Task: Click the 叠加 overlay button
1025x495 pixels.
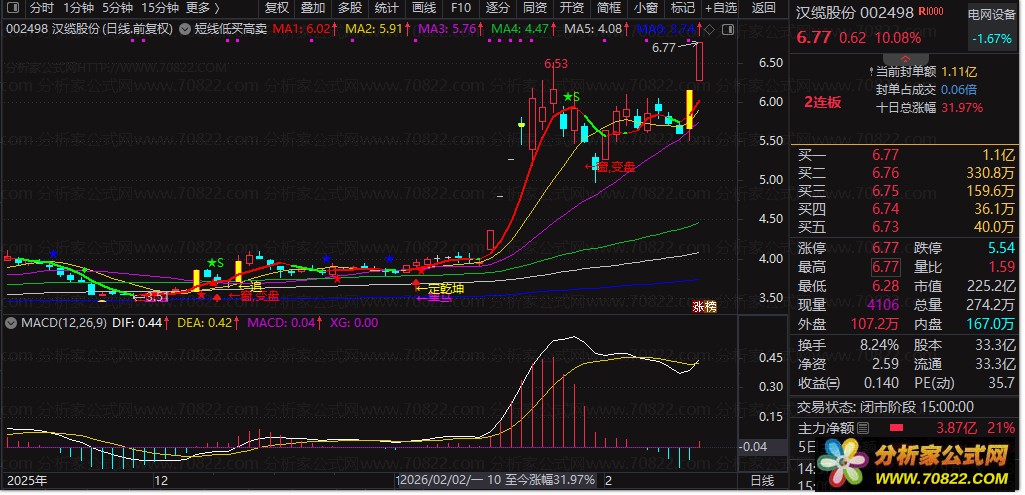Action: (x=313, y=9)
